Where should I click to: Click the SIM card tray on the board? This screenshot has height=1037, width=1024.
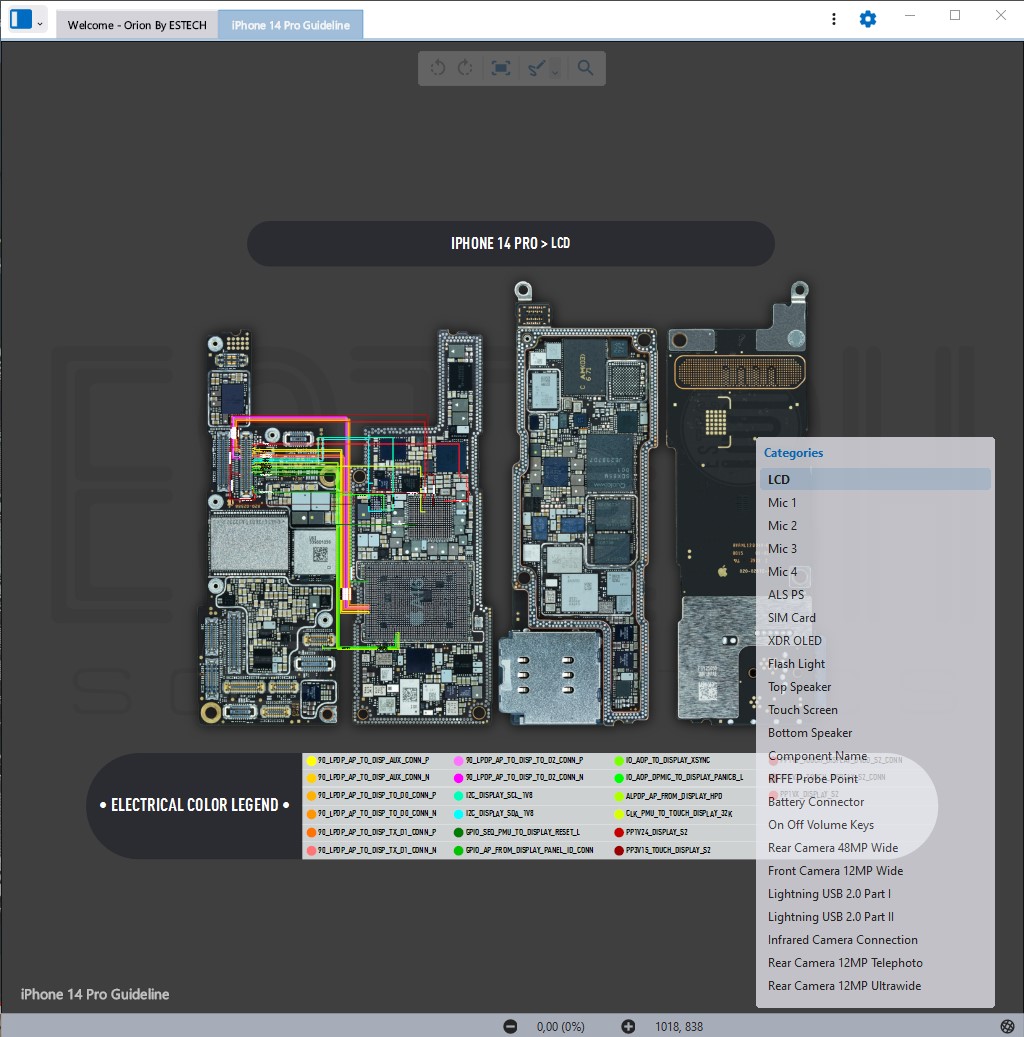pyautogui.click(x=548, y=676)
